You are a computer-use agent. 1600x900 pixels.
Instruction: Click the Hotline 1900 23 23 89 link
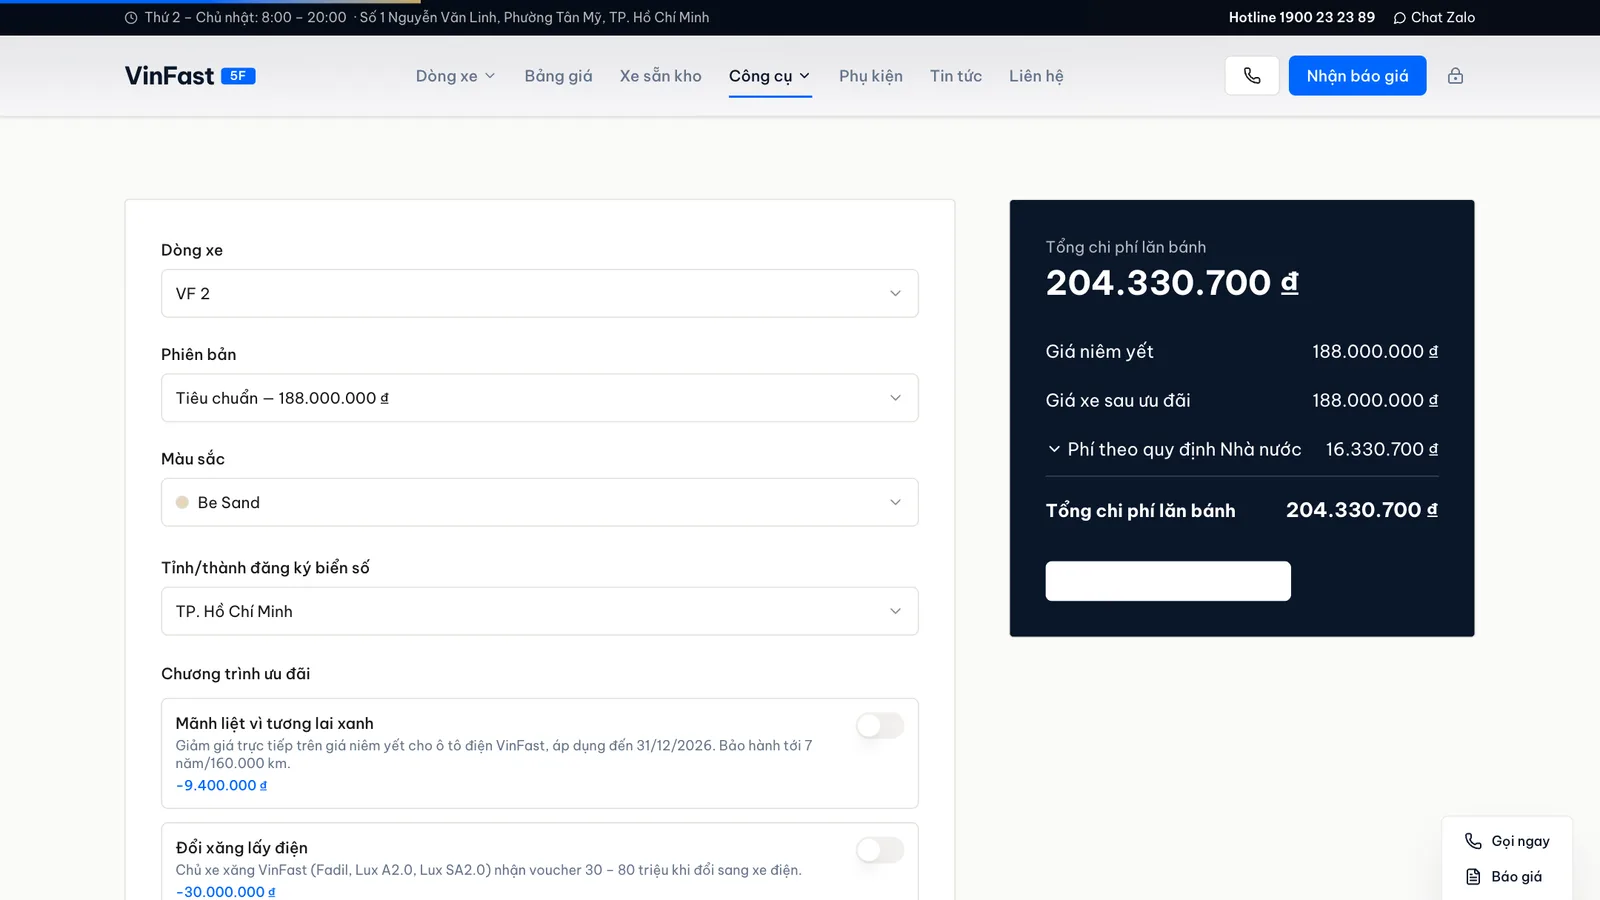coord(1301,17)
